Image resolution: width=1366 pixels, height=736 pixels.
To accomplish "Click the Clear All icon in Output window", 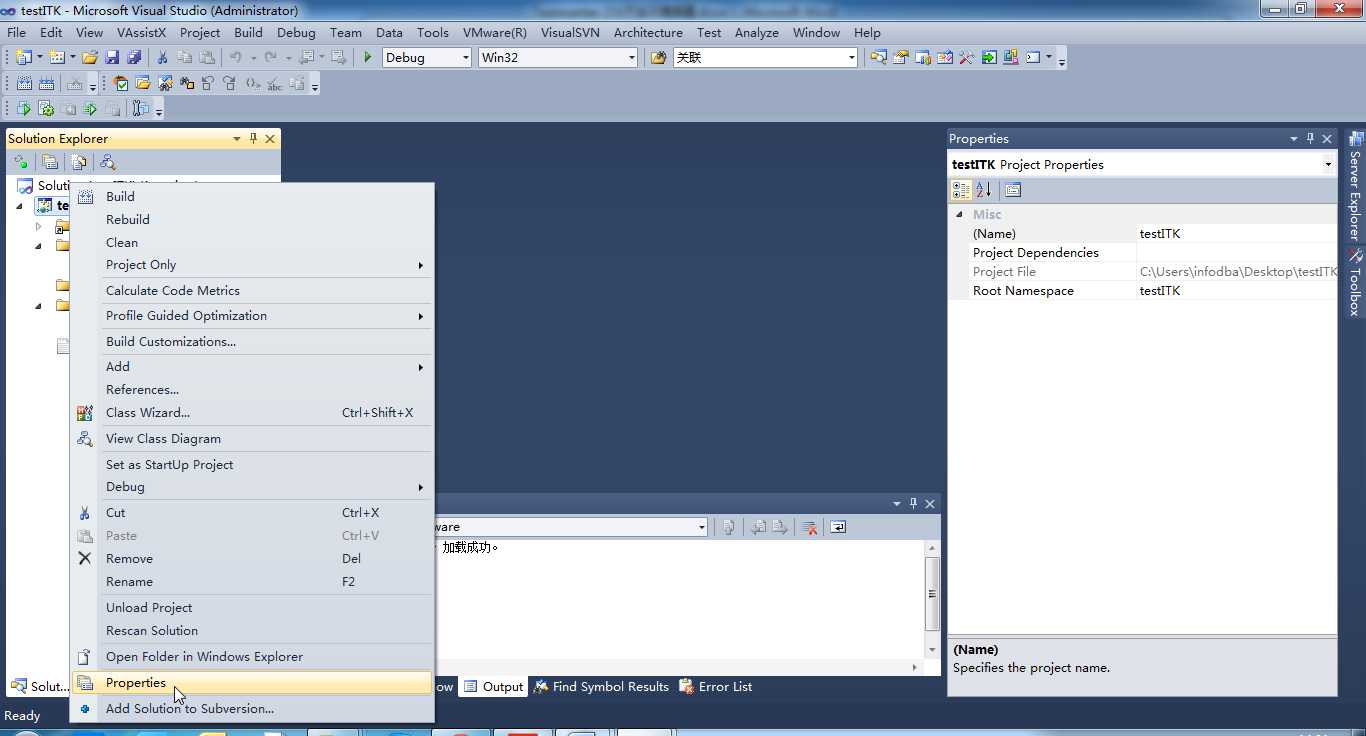I will tap(810, 527).
